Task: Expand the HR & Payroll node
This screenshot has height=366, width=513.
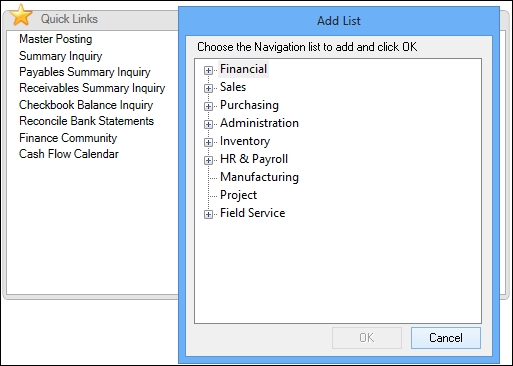Action: coord(208,160)
